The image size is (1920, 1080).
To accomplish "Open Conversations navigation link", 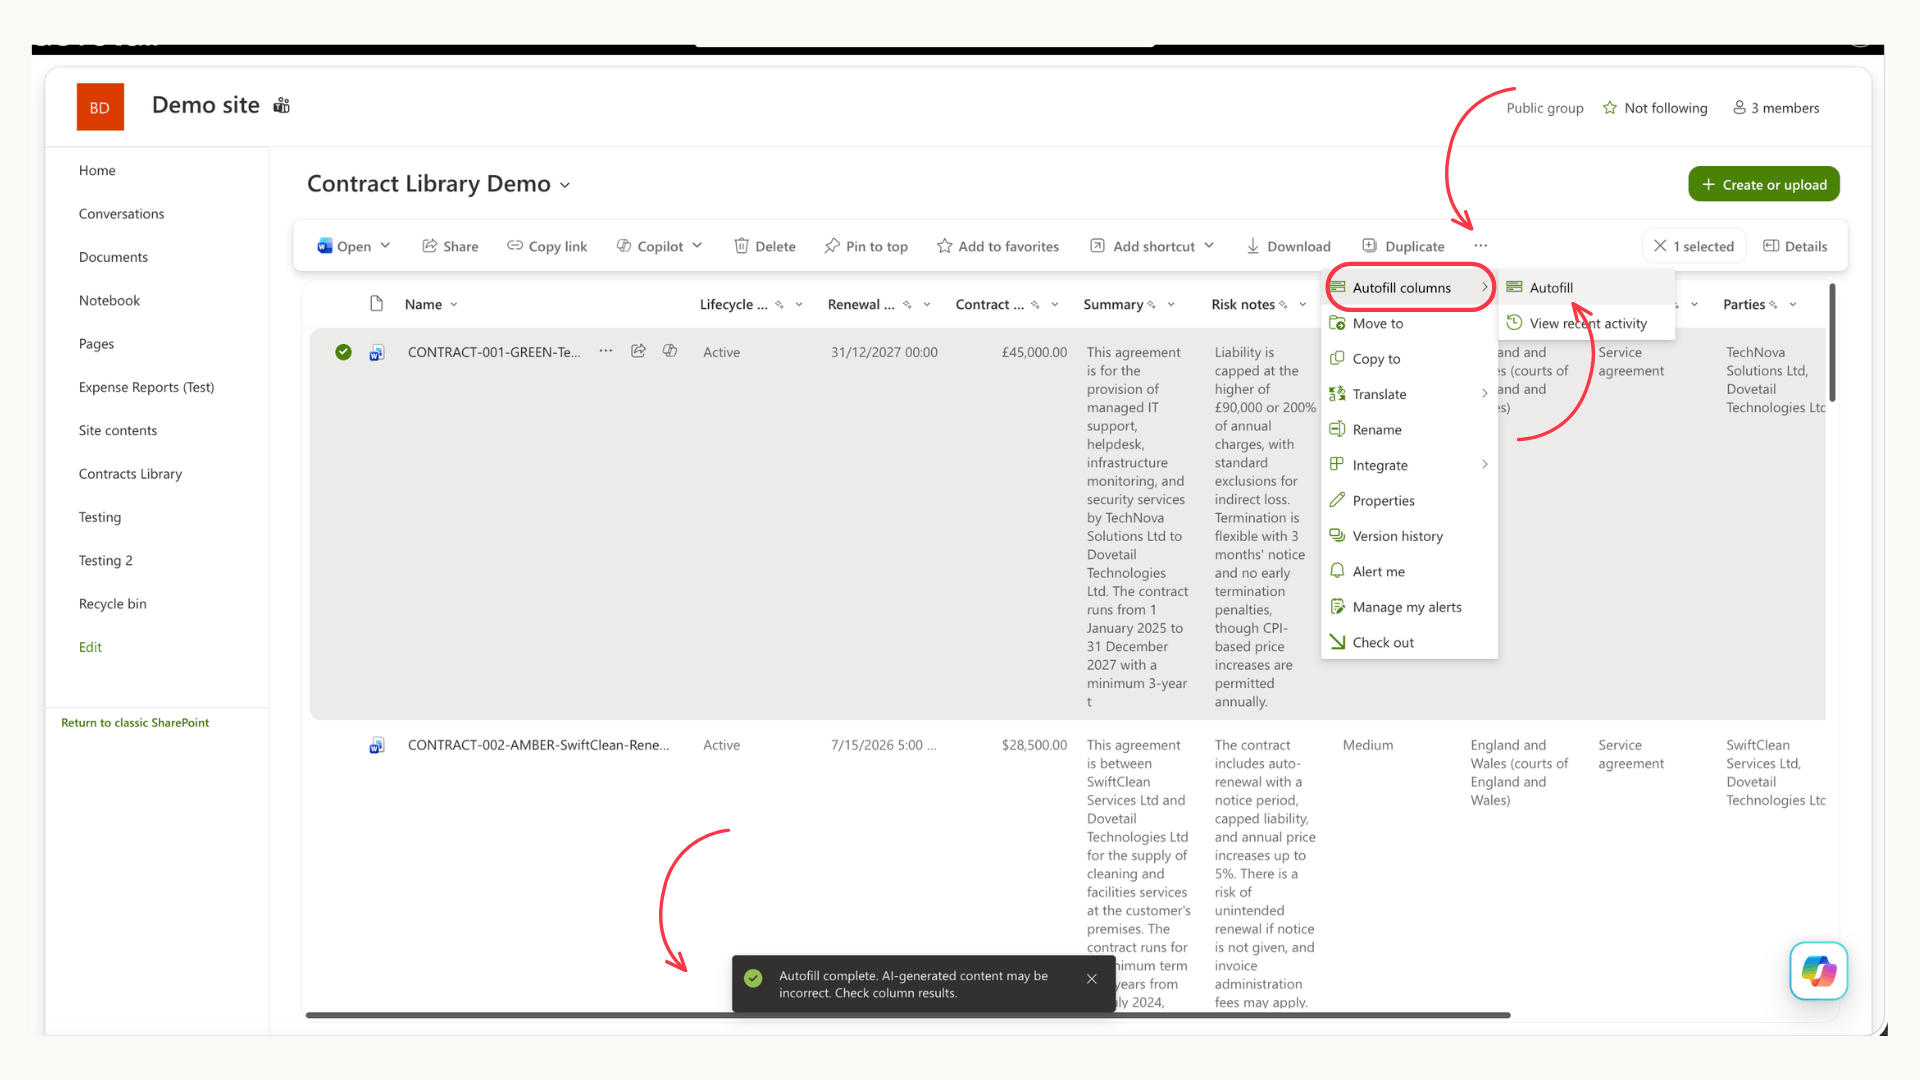I will 121,214.
